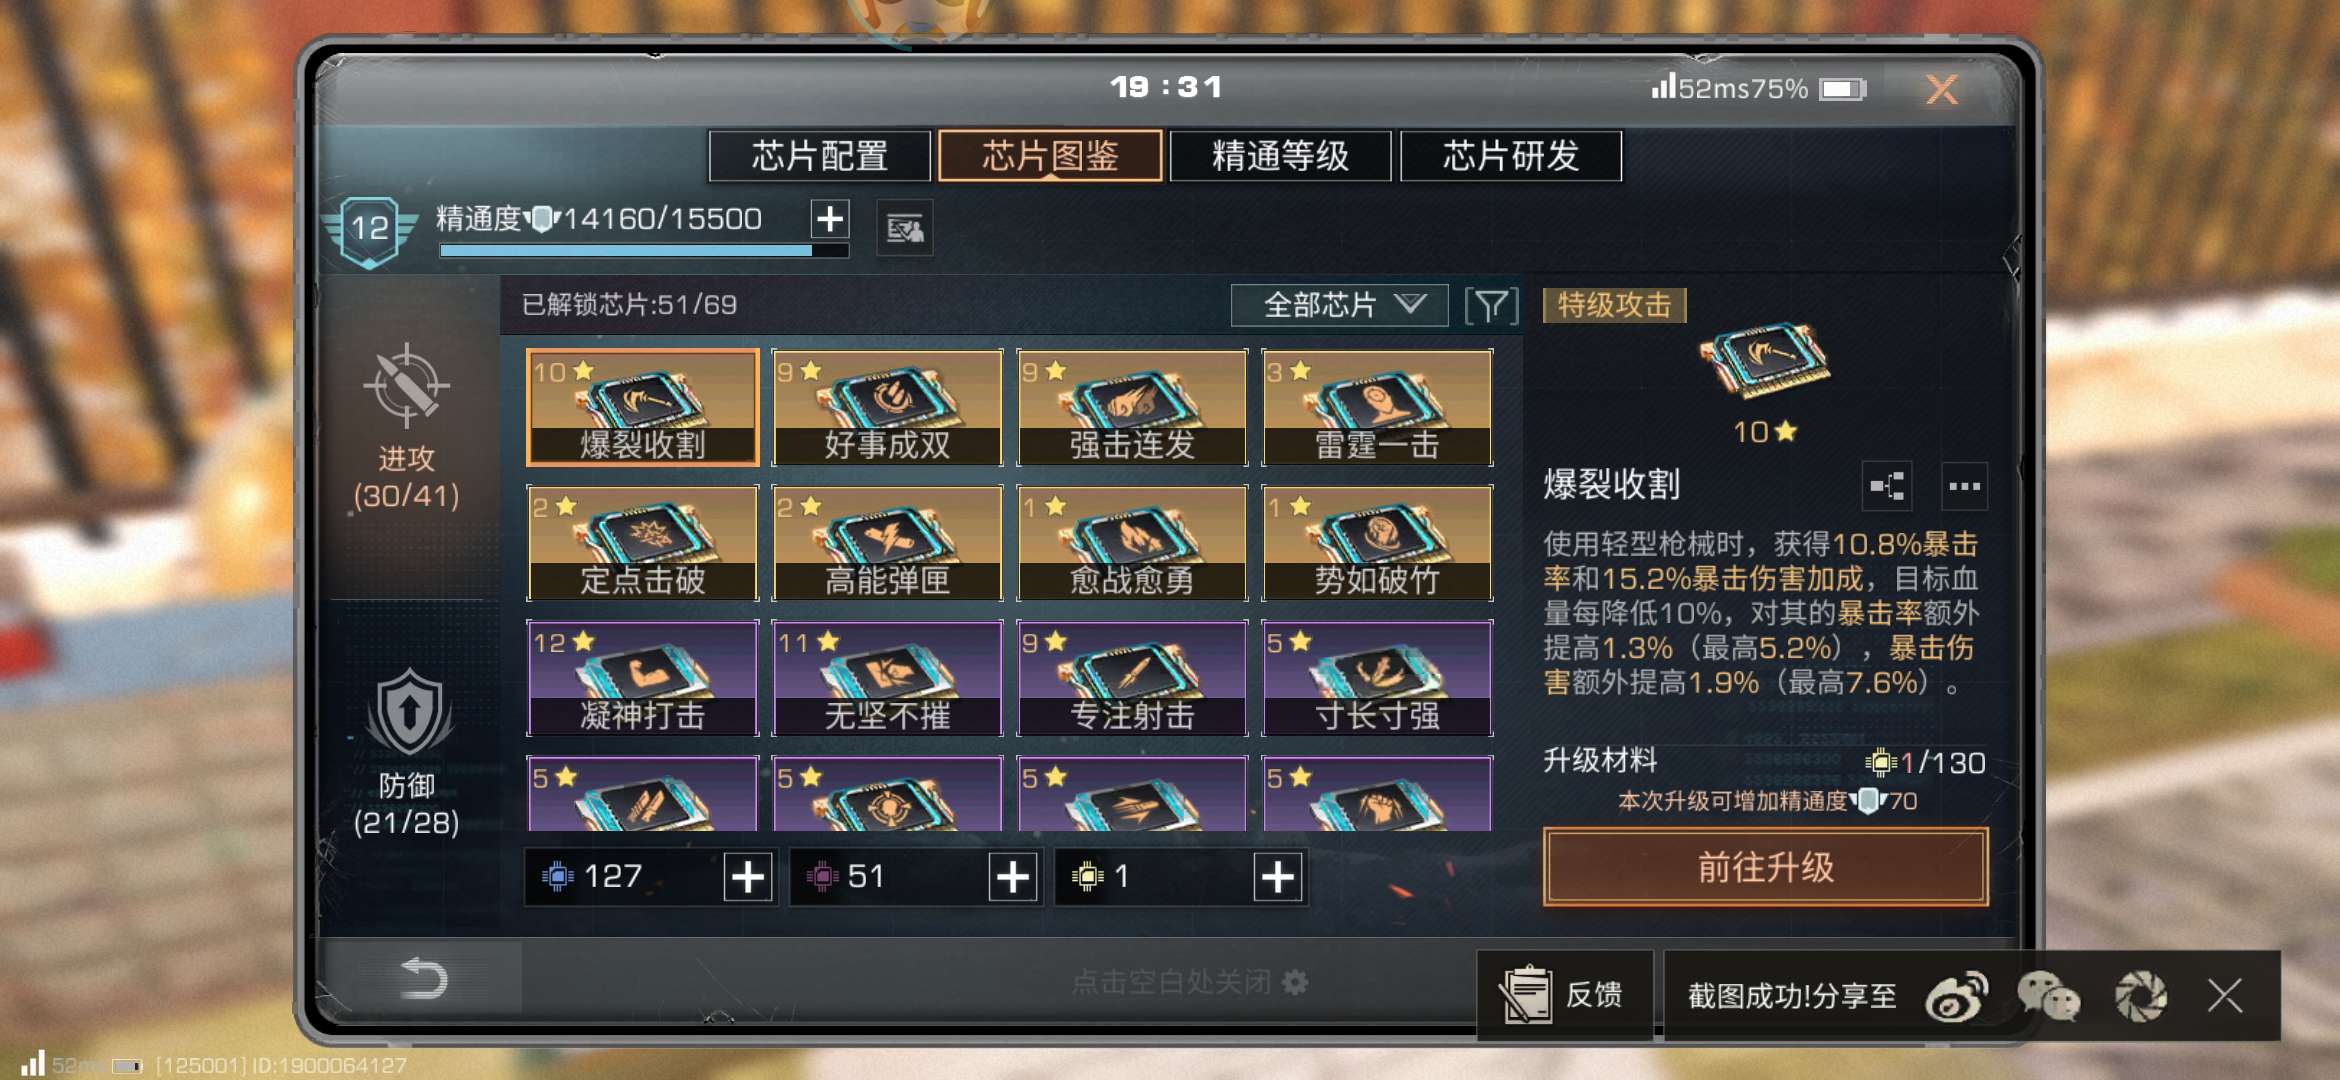Screen dimensions: 2340x1080
Task: Click the 反馈 feedback button
Action: (1564, 996)
